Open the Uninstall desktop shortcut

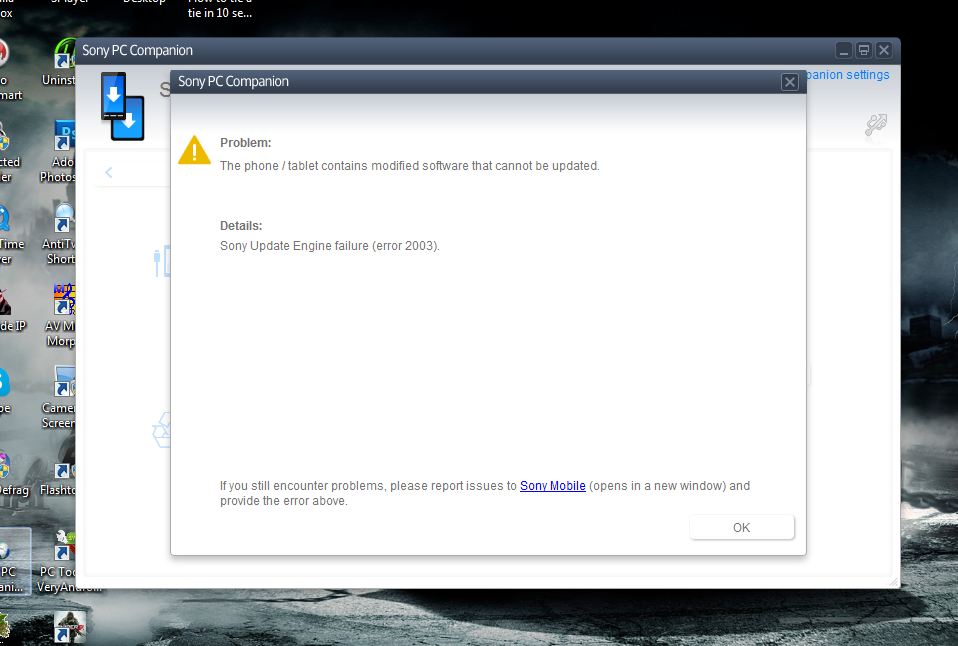pos(60,62)
